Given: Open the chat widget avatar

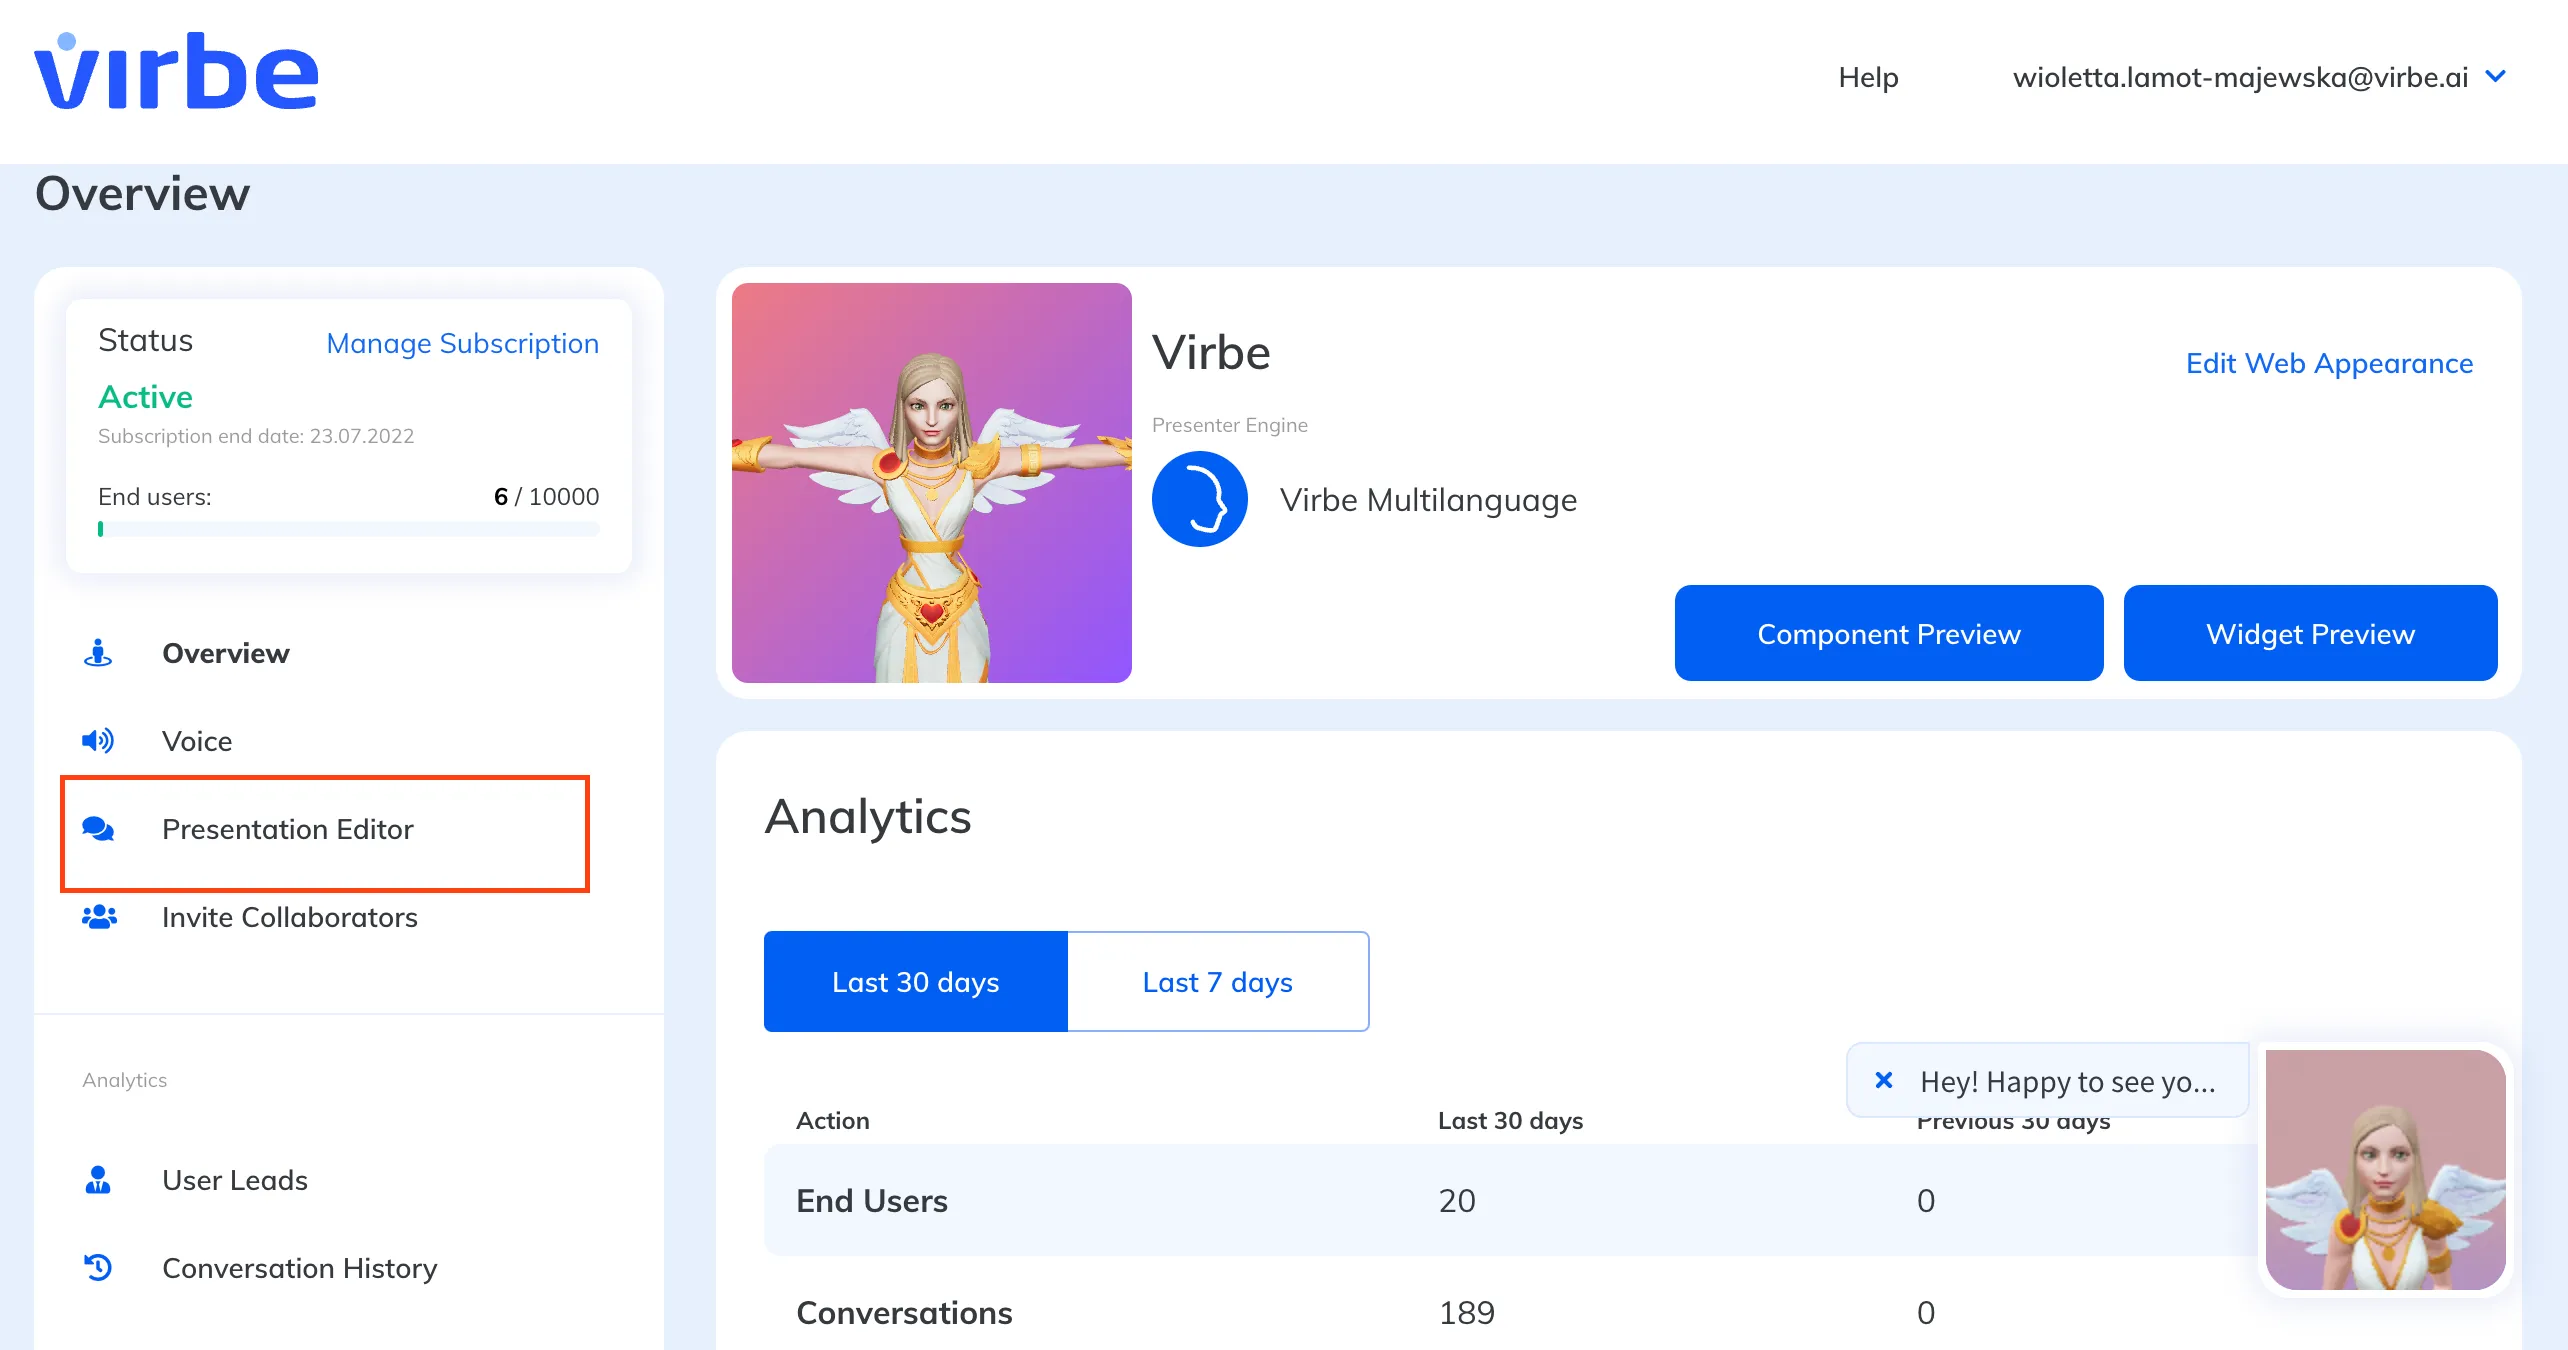Looking at the screenshot, I should click(2385, 1169).
